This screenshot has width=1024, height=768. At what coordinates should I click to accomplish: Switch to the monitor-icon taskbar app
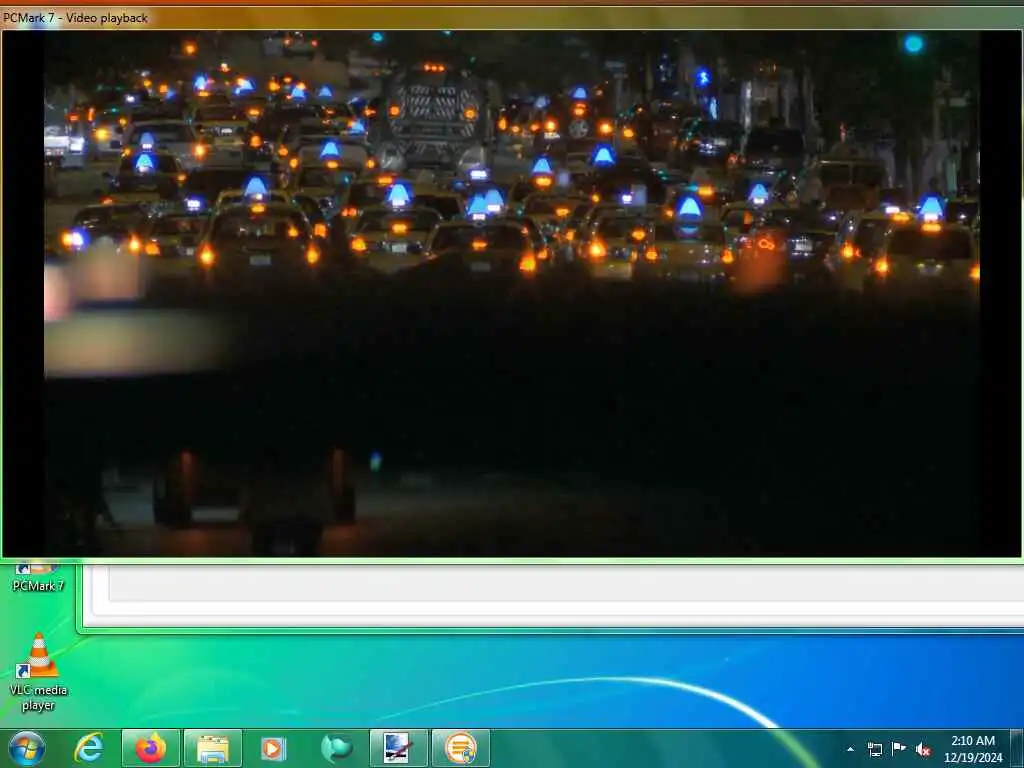click(x=398, y=748)
